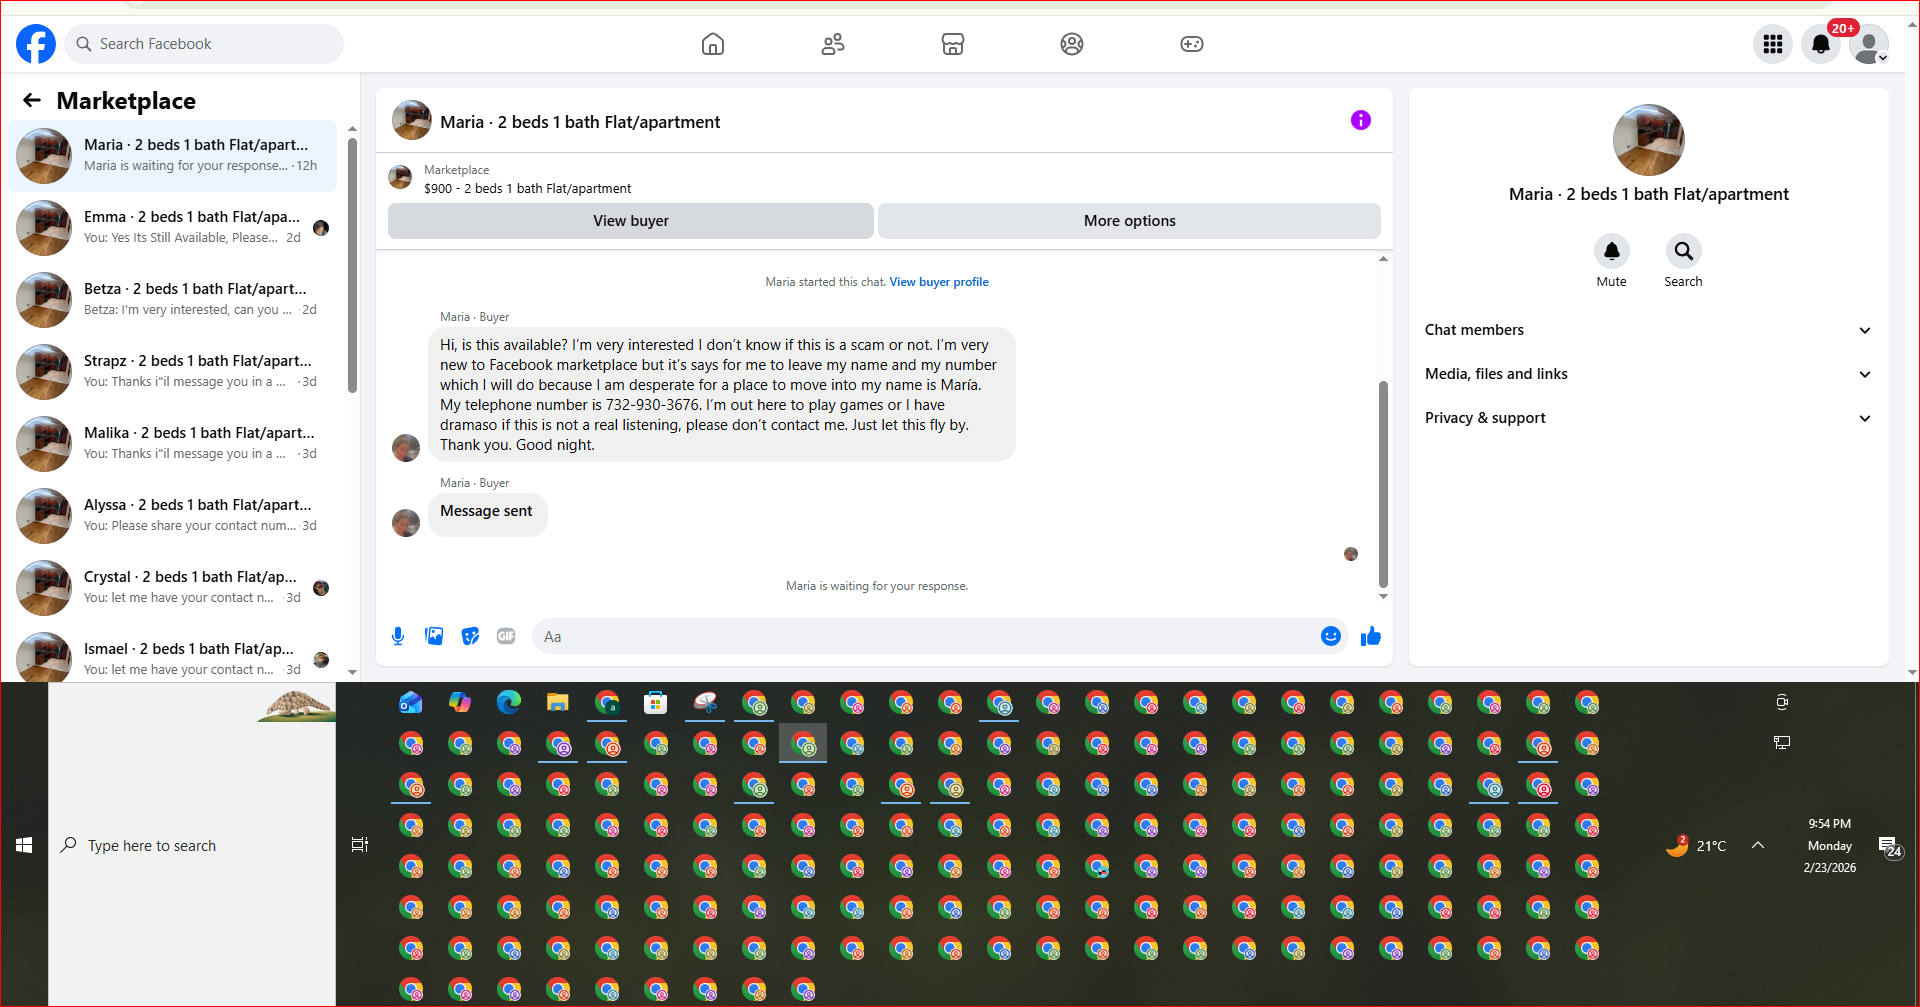
Task: Click the chat list scroll down arrow
Action: 352,673
